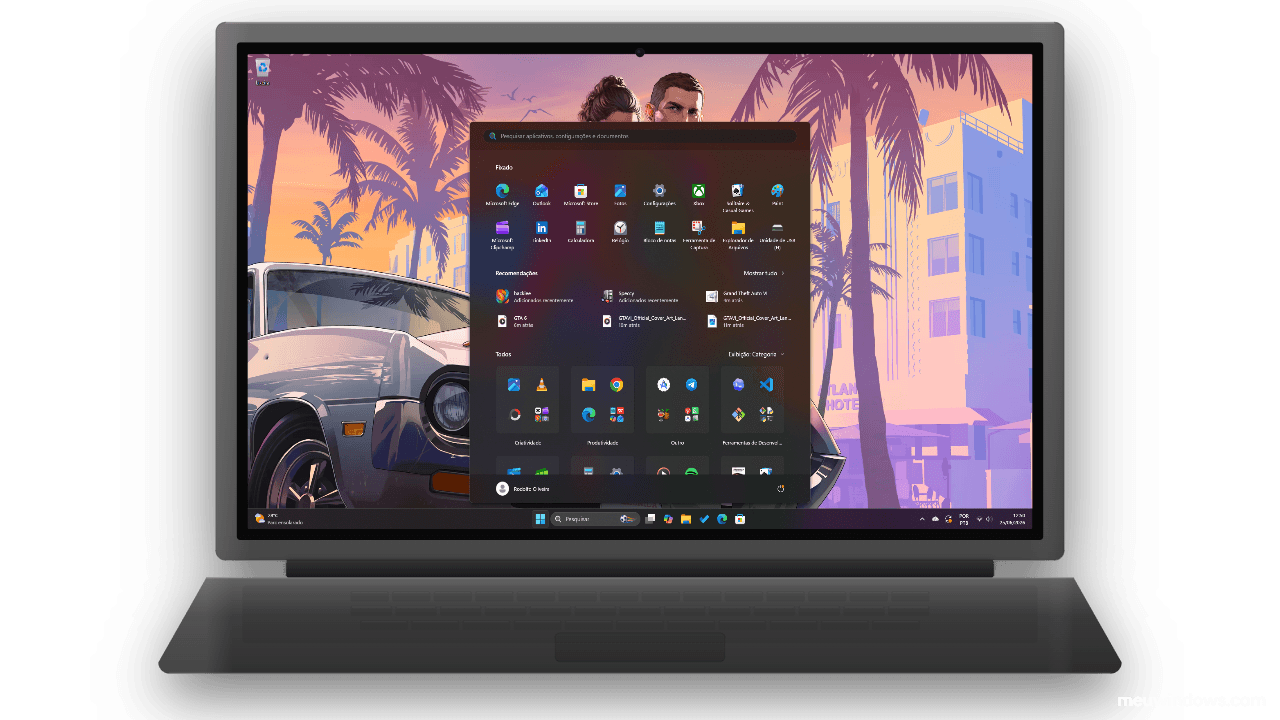Image resolution: width=1280 pixels, height=720 pixels.
Task: Open Microsoft Edge from pinned apps
Action: [502, 193]
